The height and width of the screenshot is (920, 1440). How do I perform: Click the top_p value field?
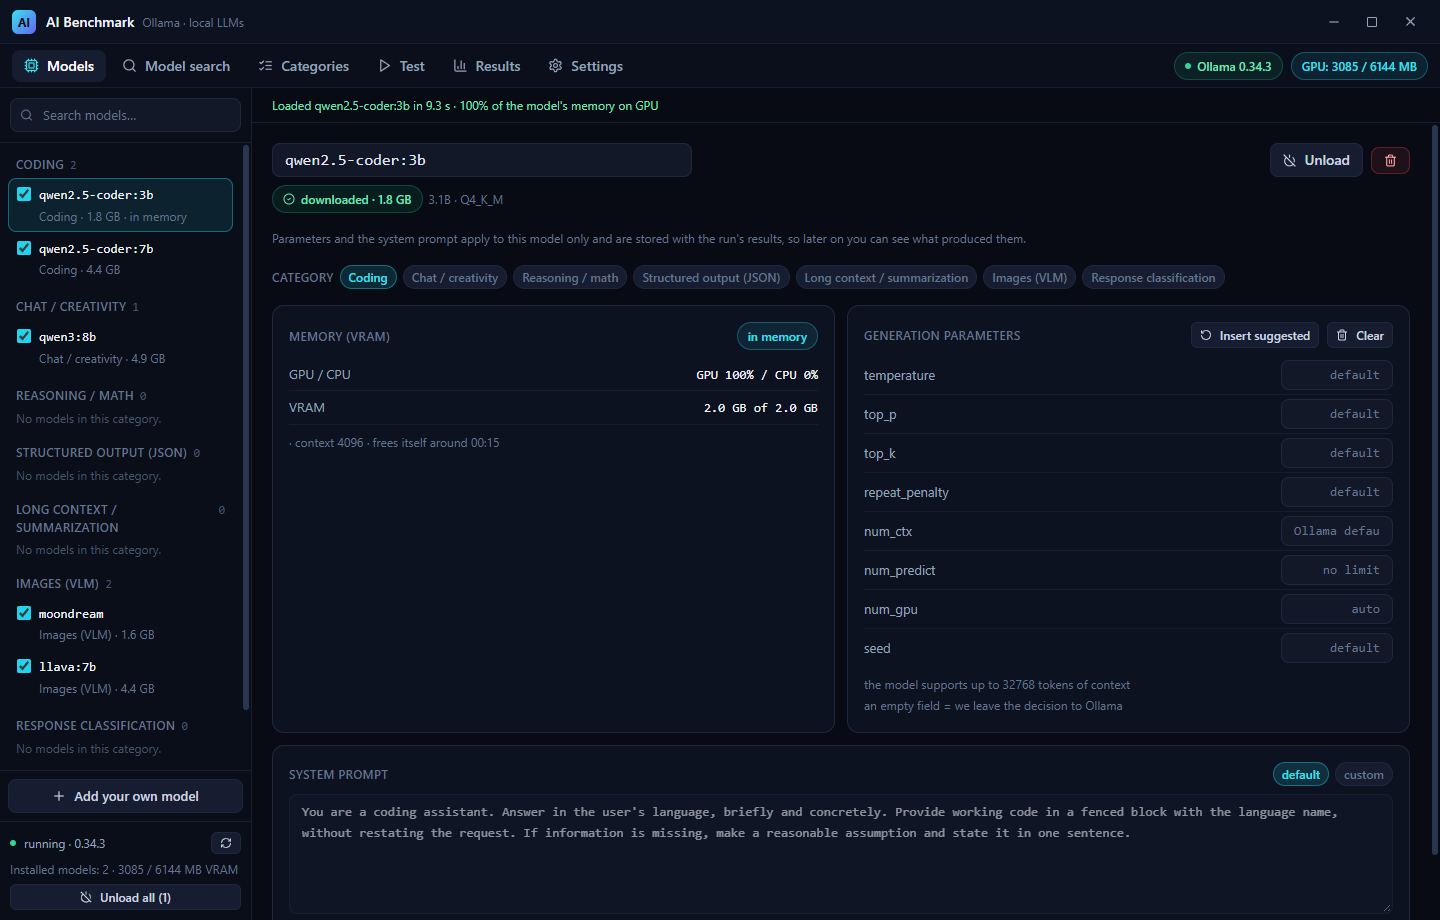tap(1337, 414)
